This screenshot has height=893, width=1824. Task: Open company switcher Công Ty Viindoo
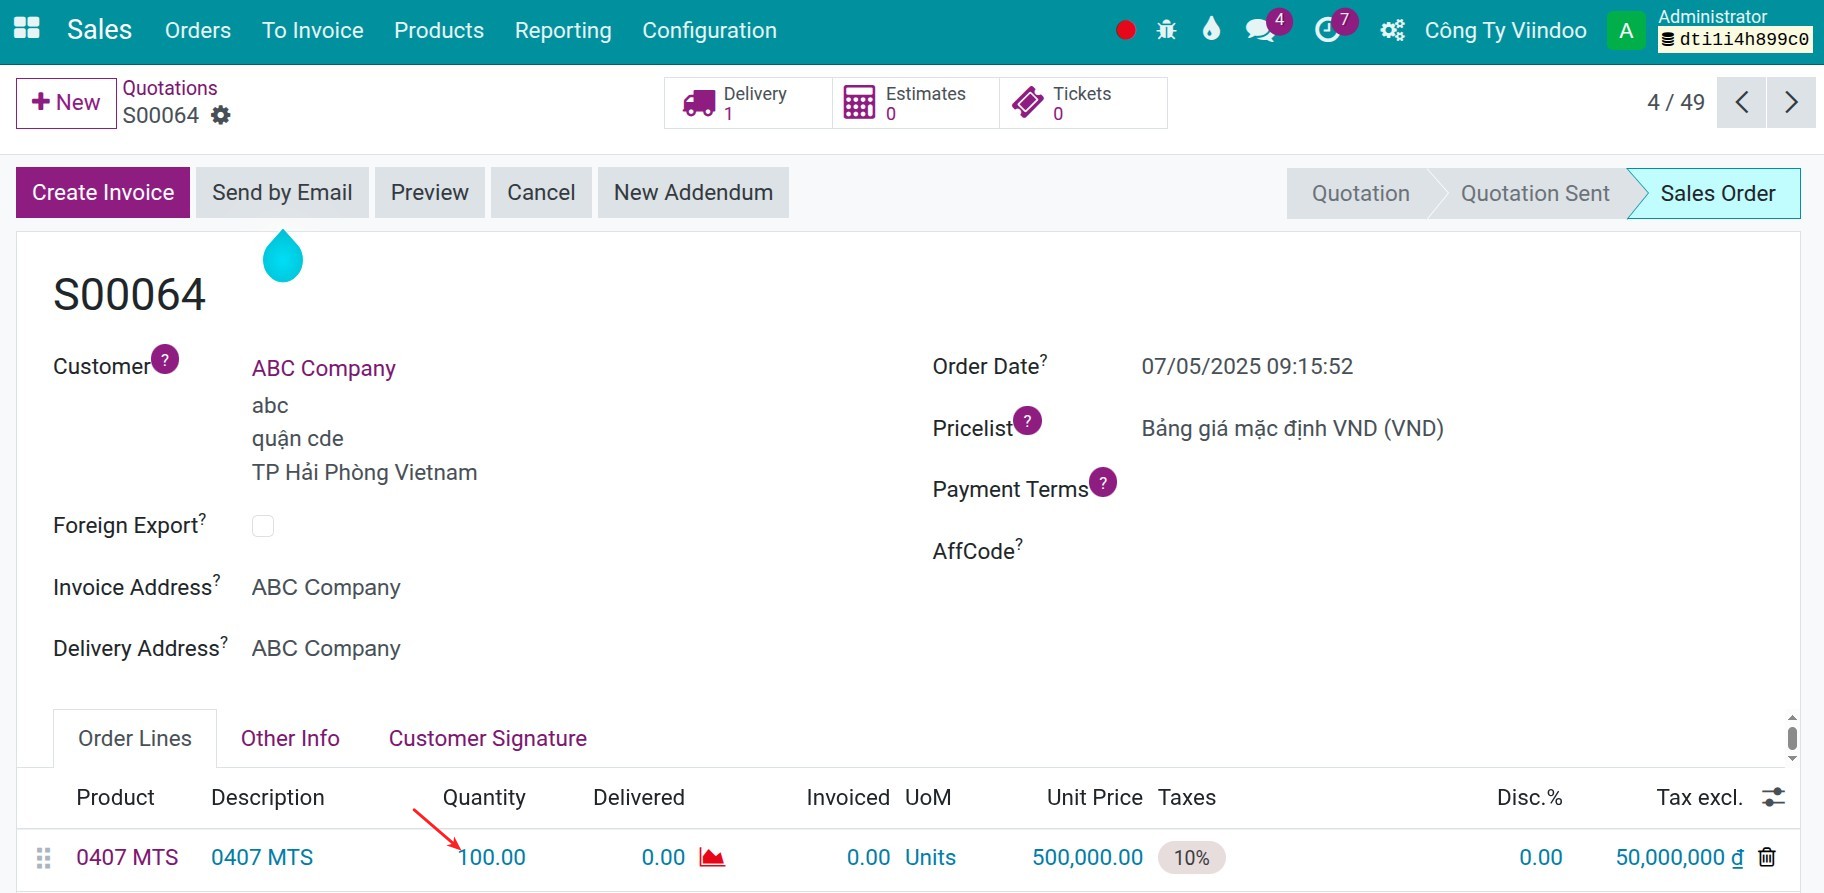tap(1505, 30)
